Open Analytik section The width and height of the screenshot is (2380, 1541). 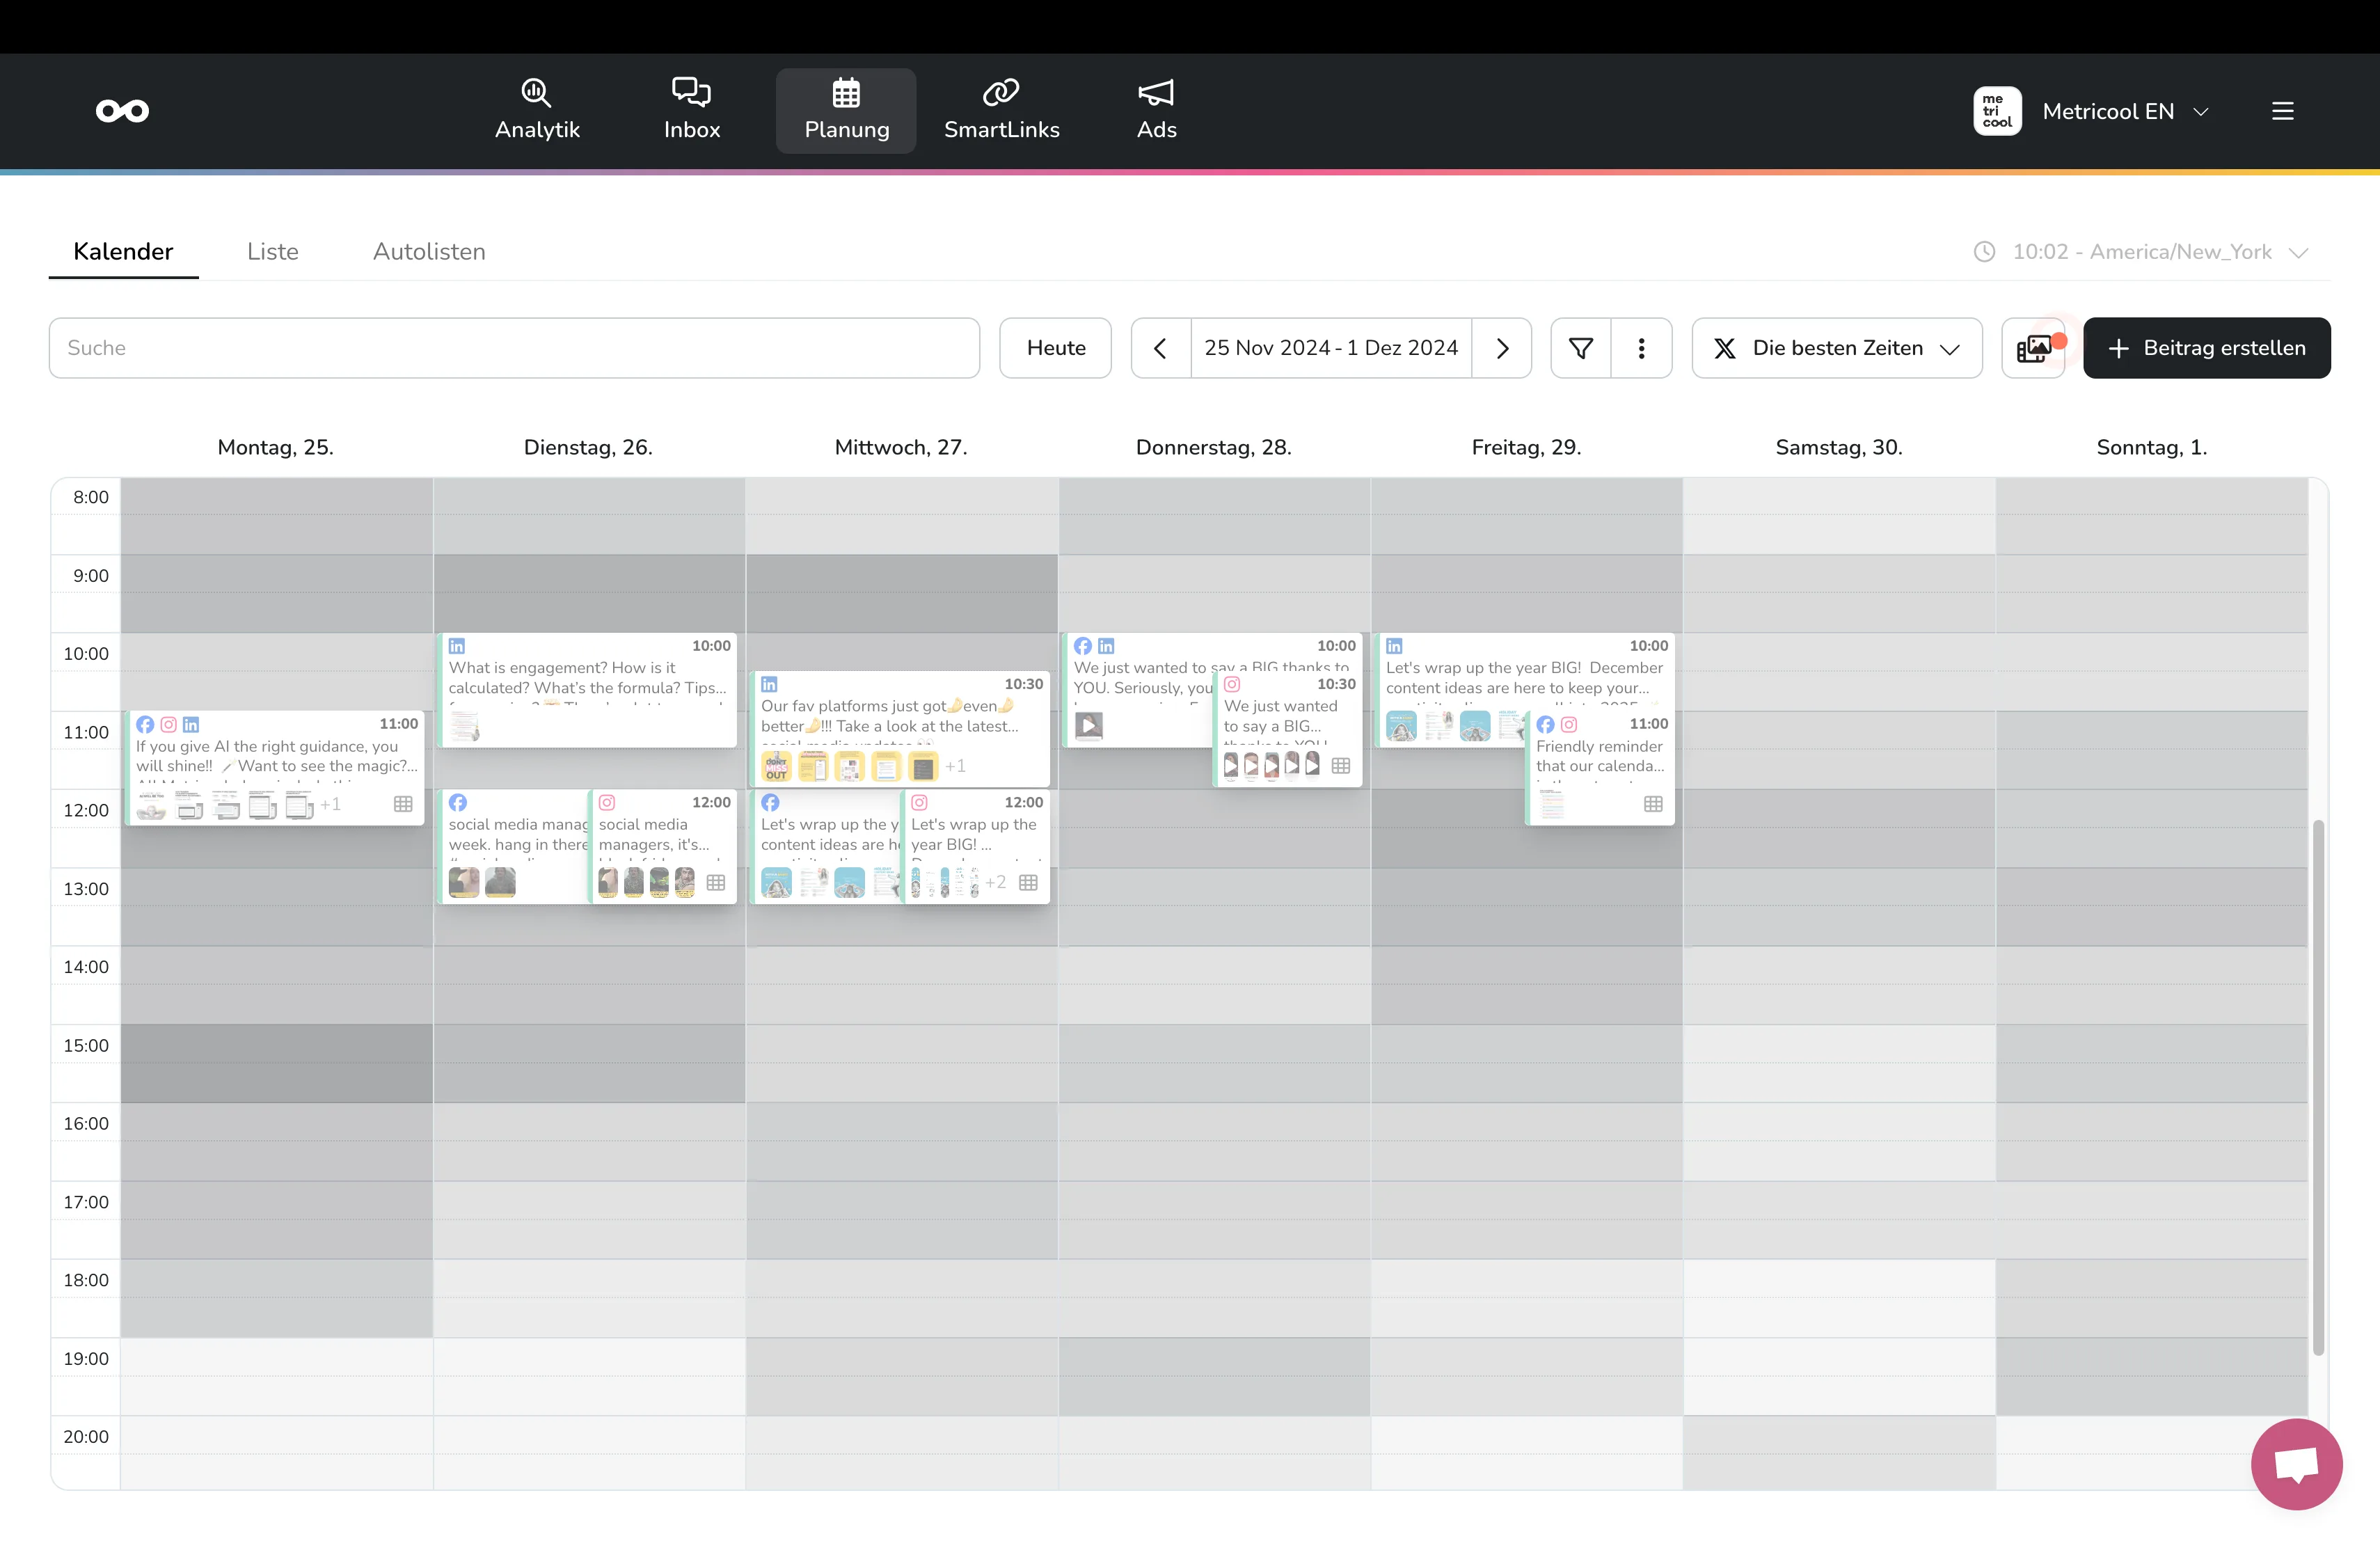tap(537, 111)
